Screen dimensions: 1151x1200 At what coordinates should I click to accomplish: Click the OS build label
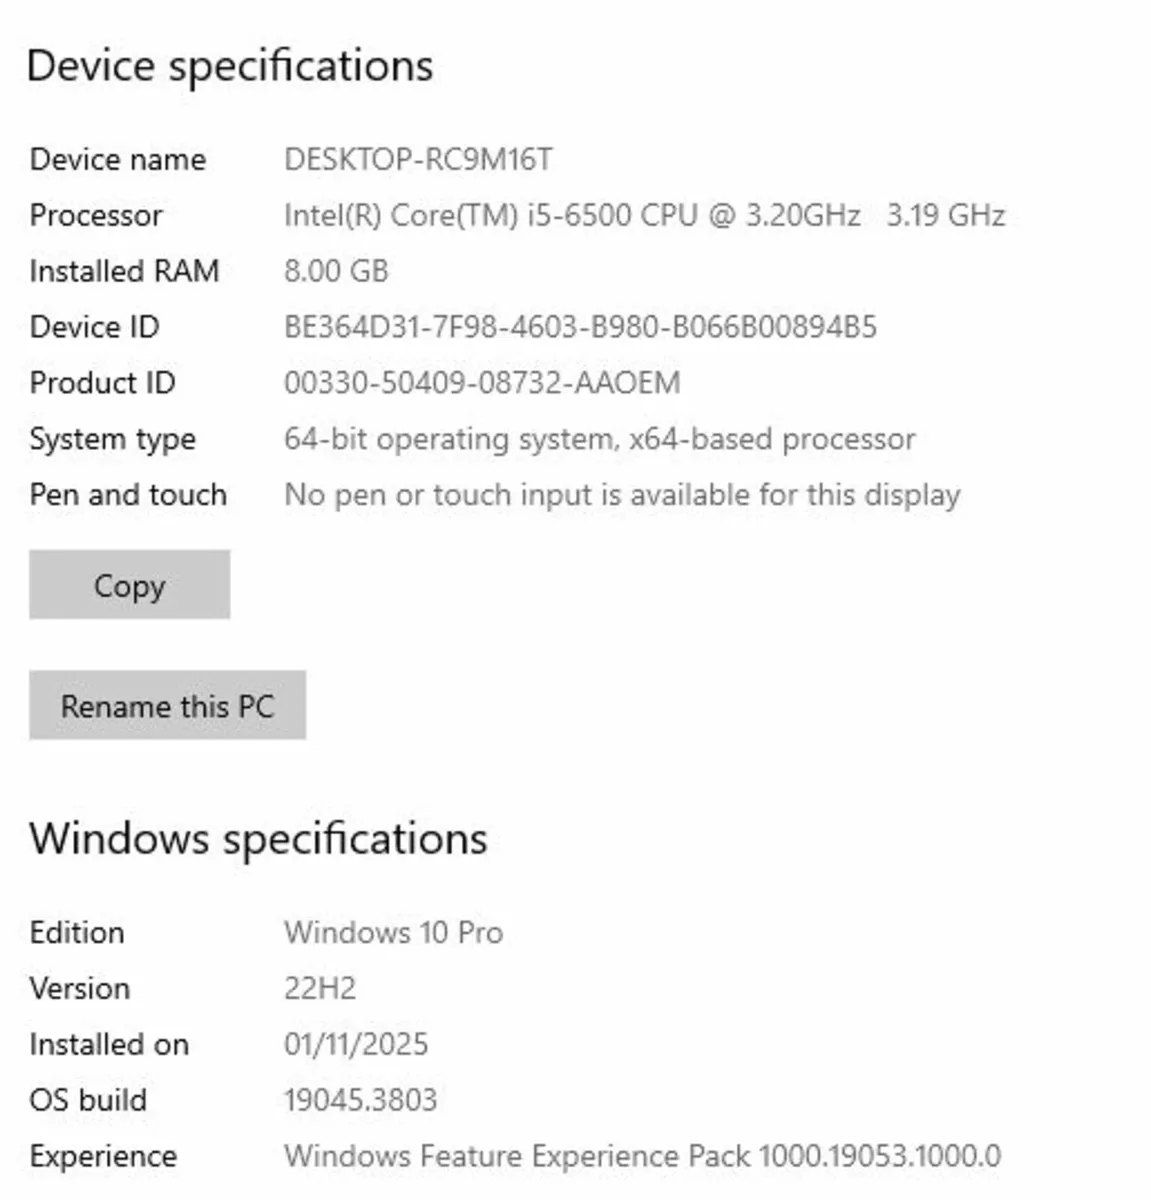pyautogui.click(x=88, y=1099)
